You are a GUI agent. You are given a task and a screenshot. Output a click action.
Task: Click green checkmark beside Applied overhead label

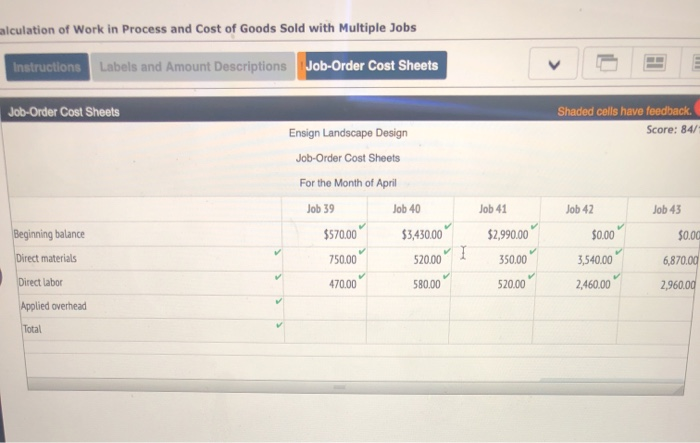pyautogui.click(x=279, y=301)
